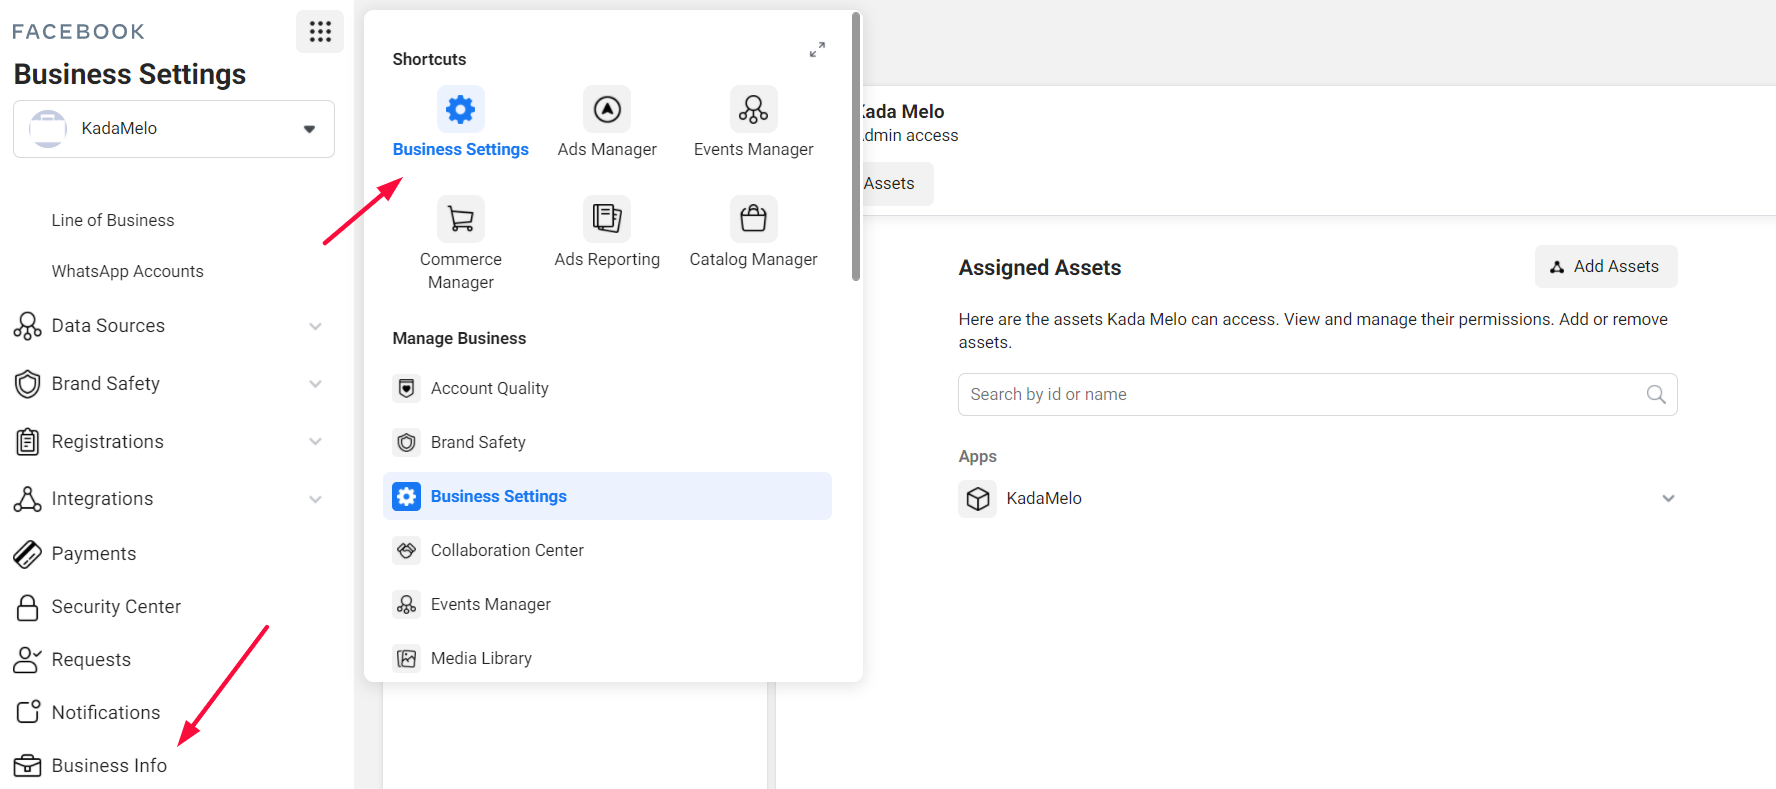1776x789 pixels.
Task: Go to Line of Business
Action: click(113, 220)
